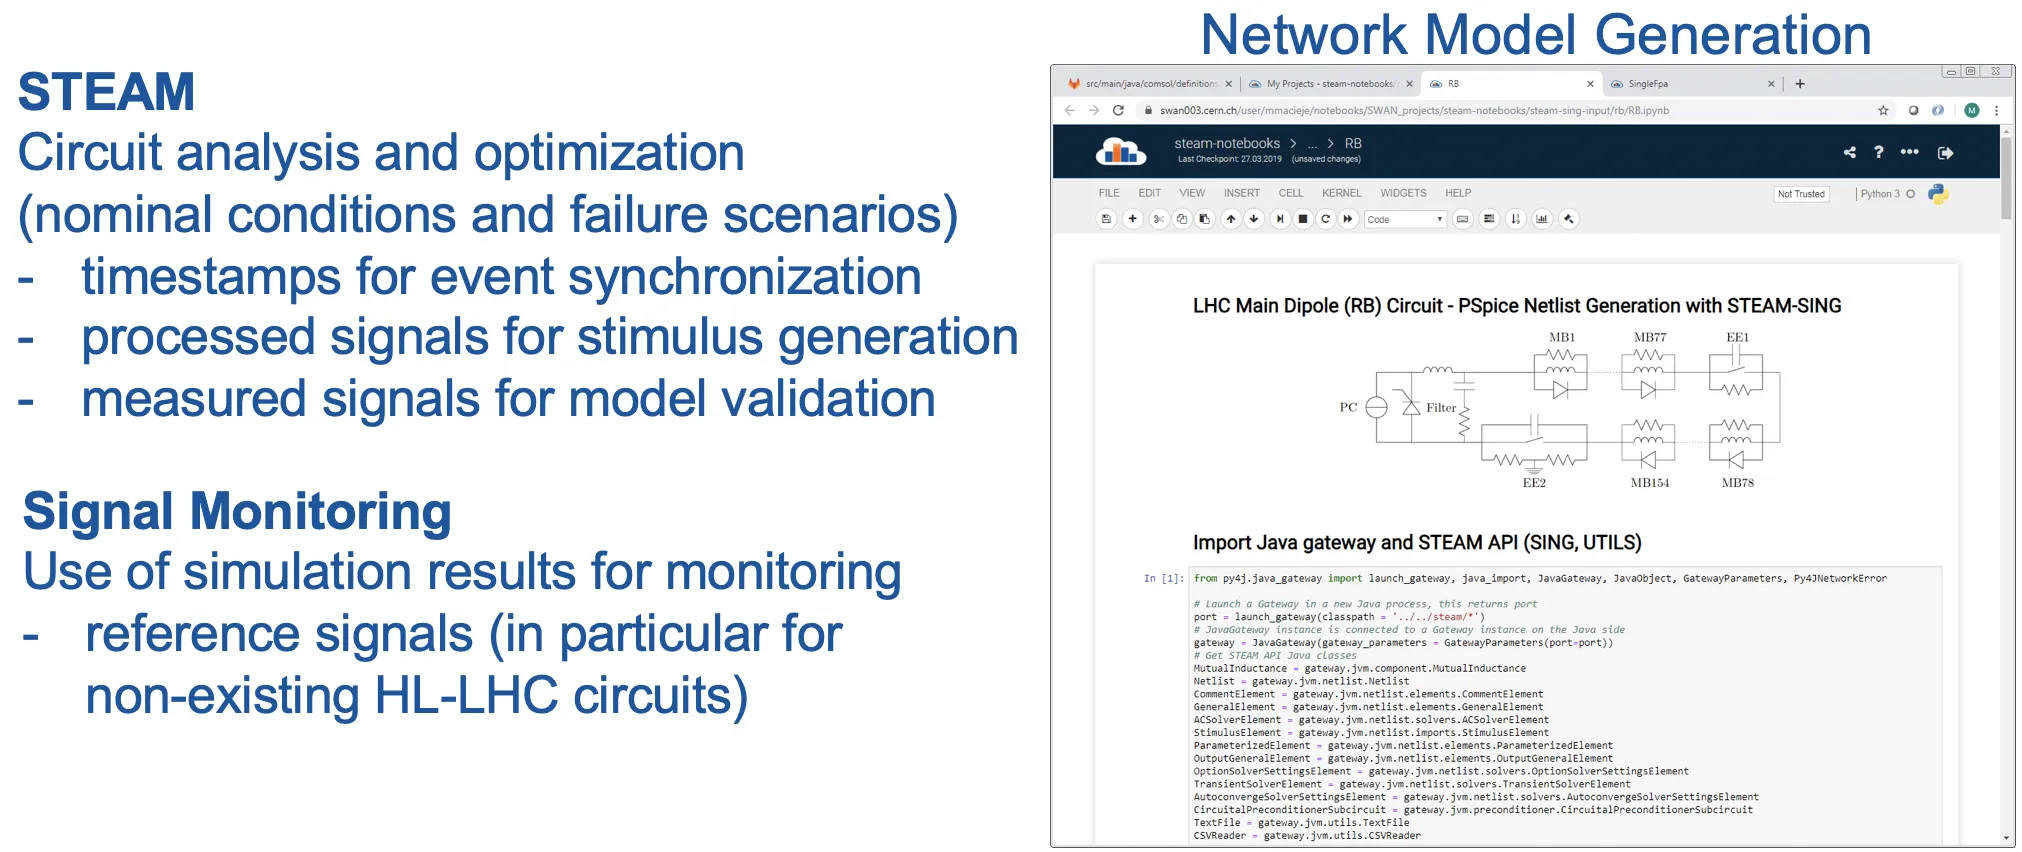Open the CELL menu
This screenshot has width=2022, height=852.
1291,193
